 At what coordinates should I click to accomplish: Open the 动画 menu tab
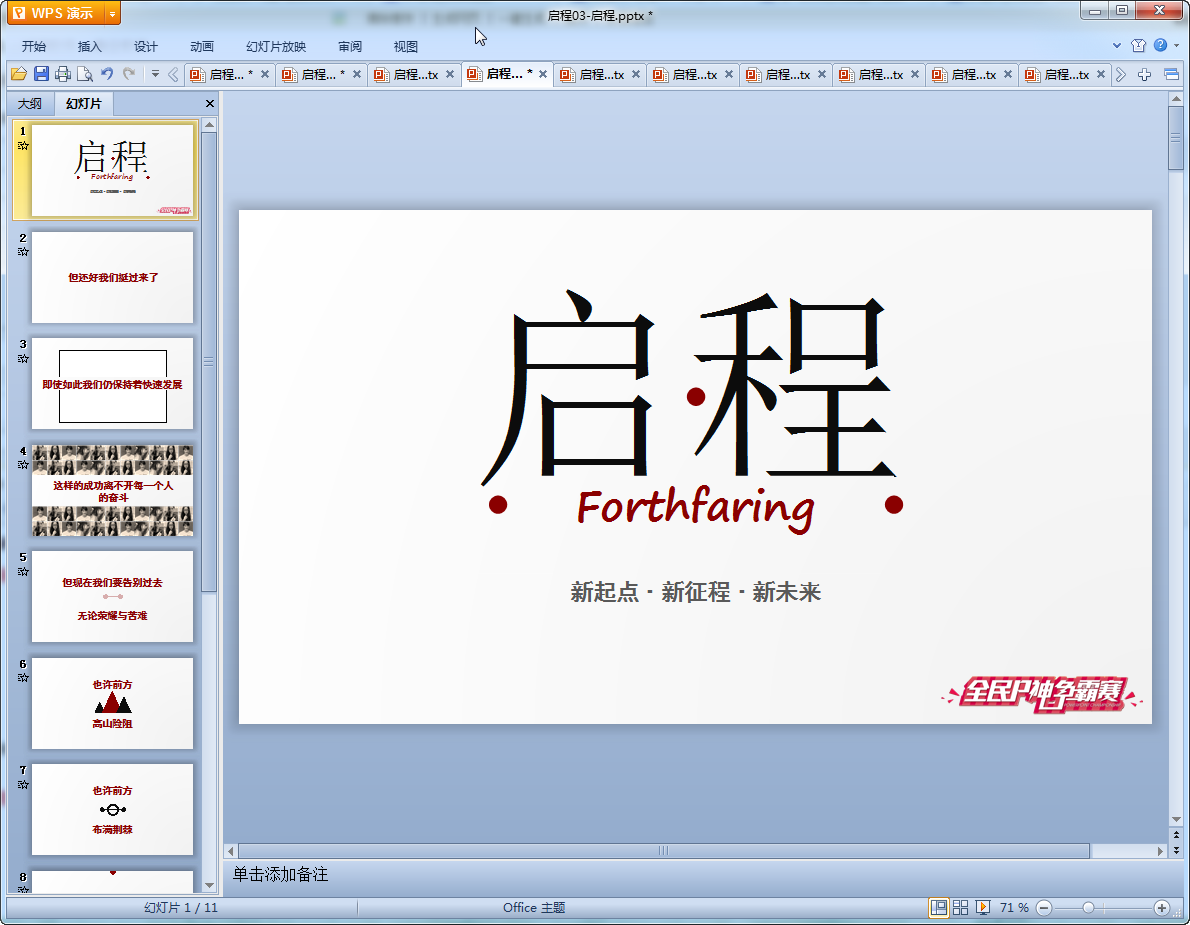click(202, 46)
